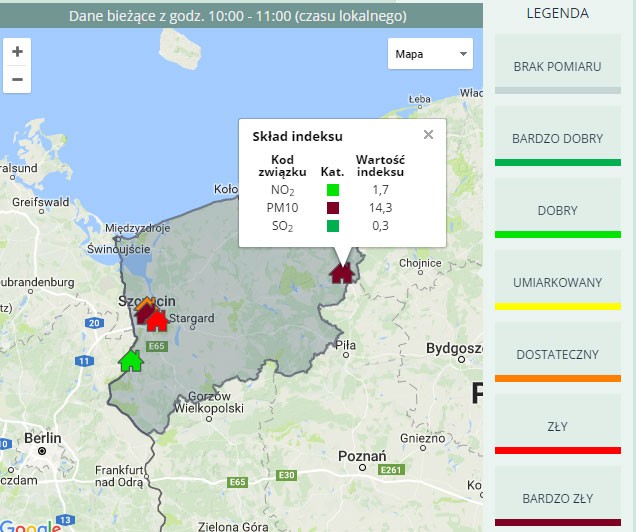Click the dark red house marker below popup

[342, 272]
